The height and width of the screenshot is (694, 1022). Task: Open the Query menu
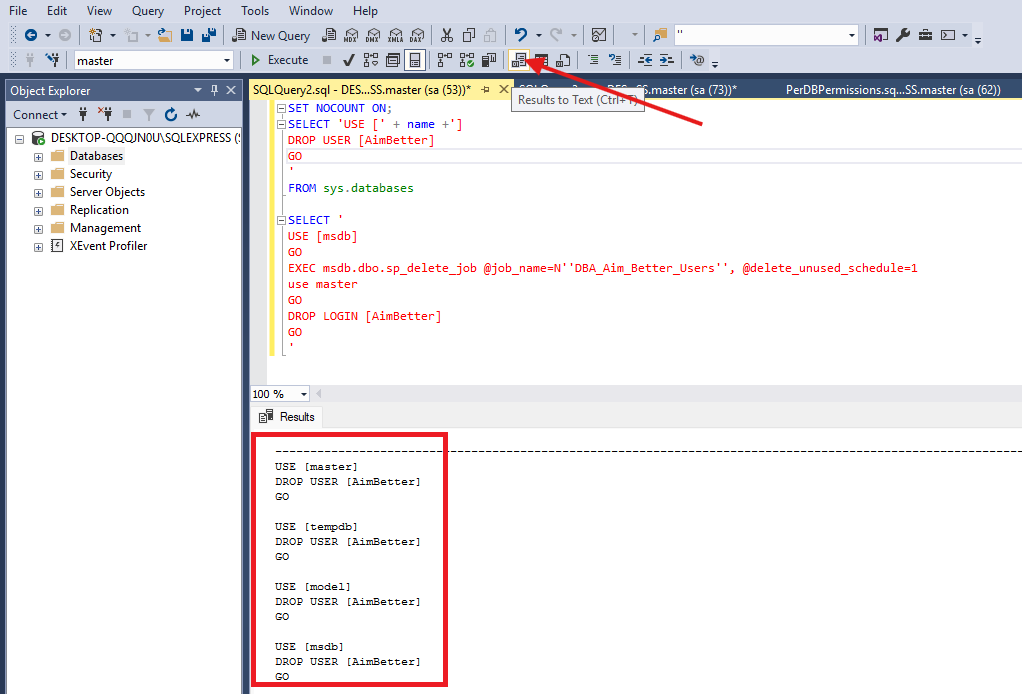pos(148,11)
